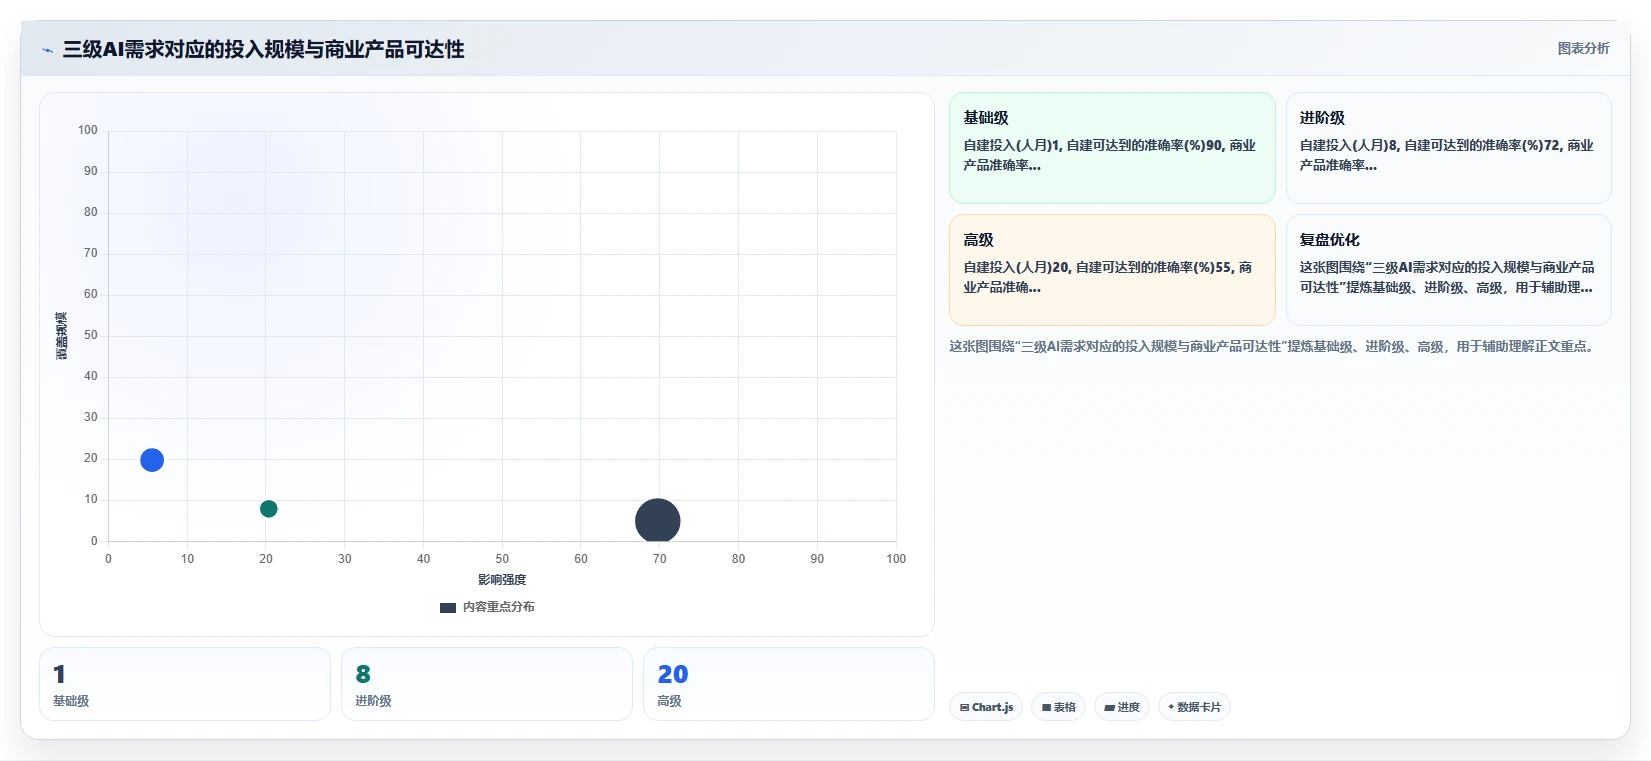This screenshot has width=1651, height=761.
Task: Click the 数据卡片 tag
Action: click(x=1194, y=707)
